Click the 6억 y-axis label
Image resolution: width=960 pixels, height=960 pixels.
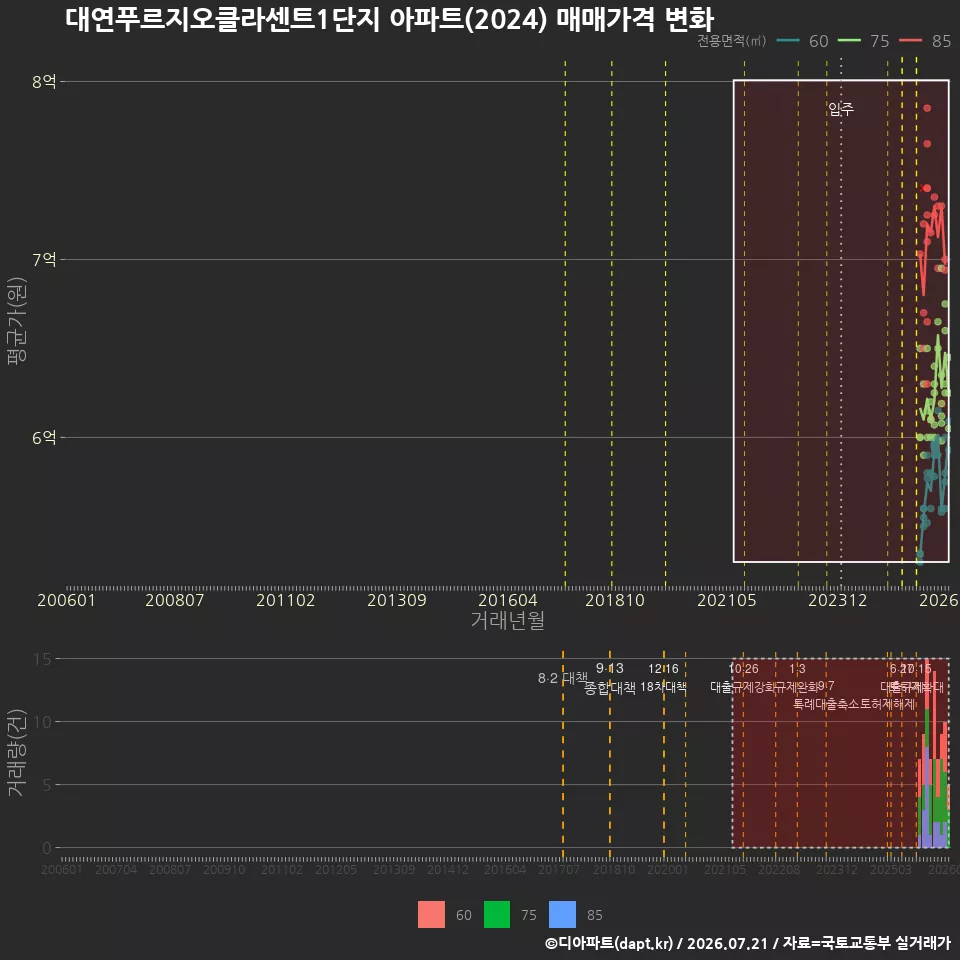(x=44, y=438)
